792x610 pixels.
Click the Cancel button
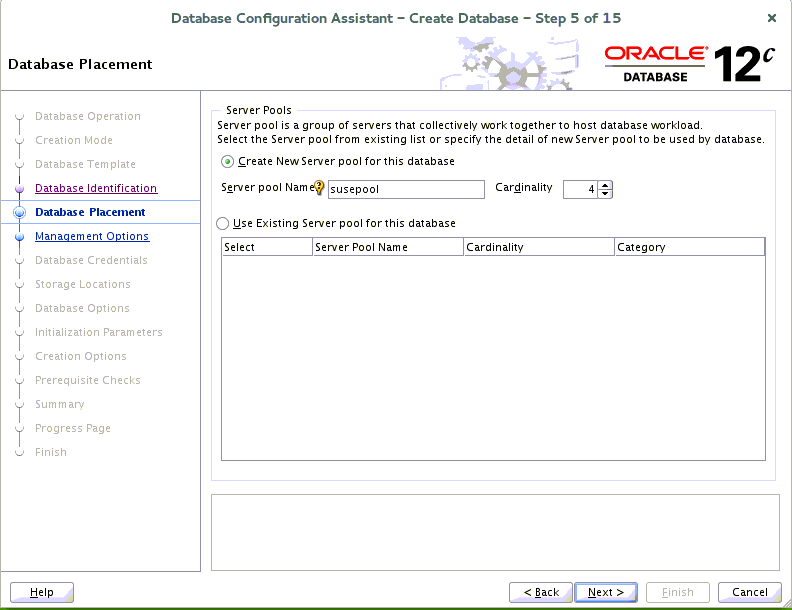coord(749,592)
